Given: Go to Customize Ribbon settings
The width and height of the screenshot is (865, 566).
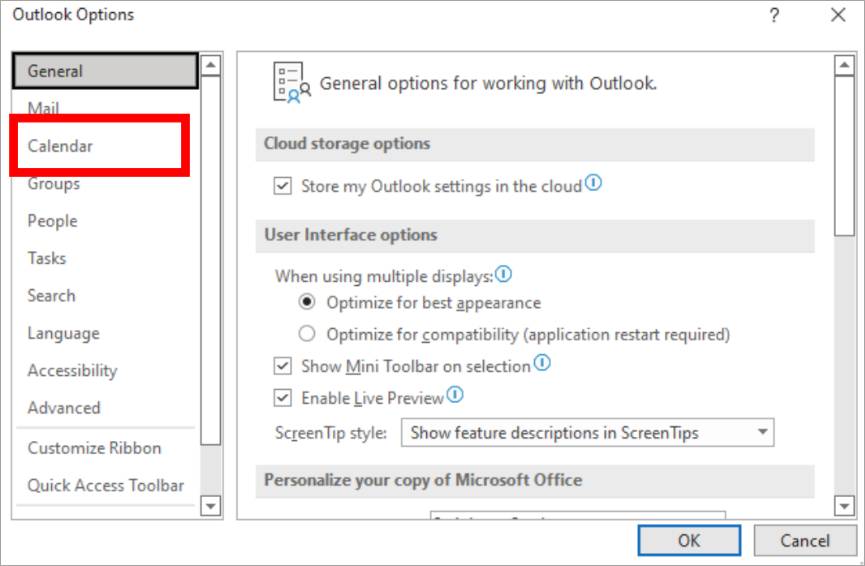Looking at the screenshot, I should tap(94, 448).
